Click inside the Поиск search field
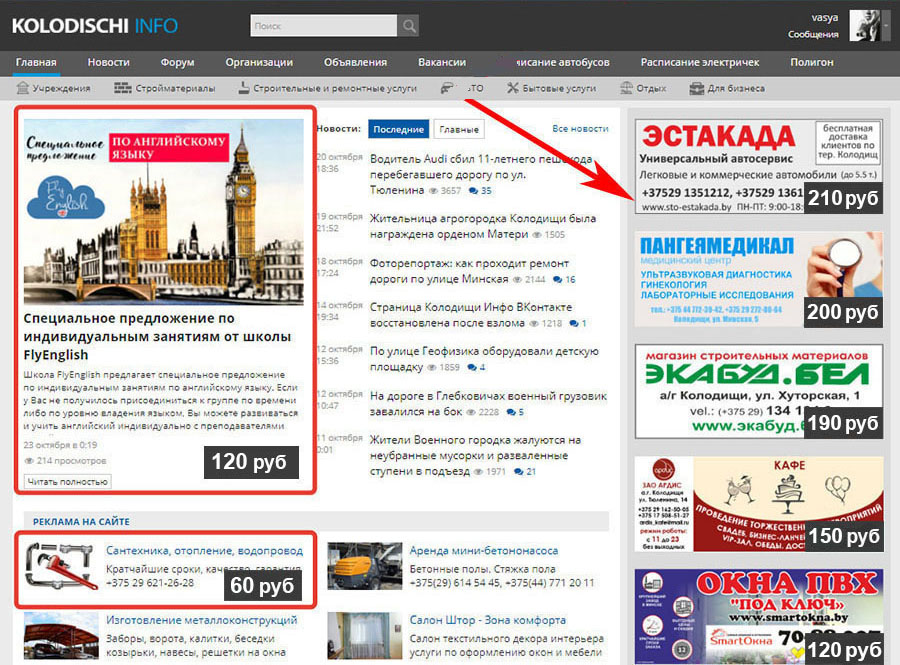 click(324, 26)
